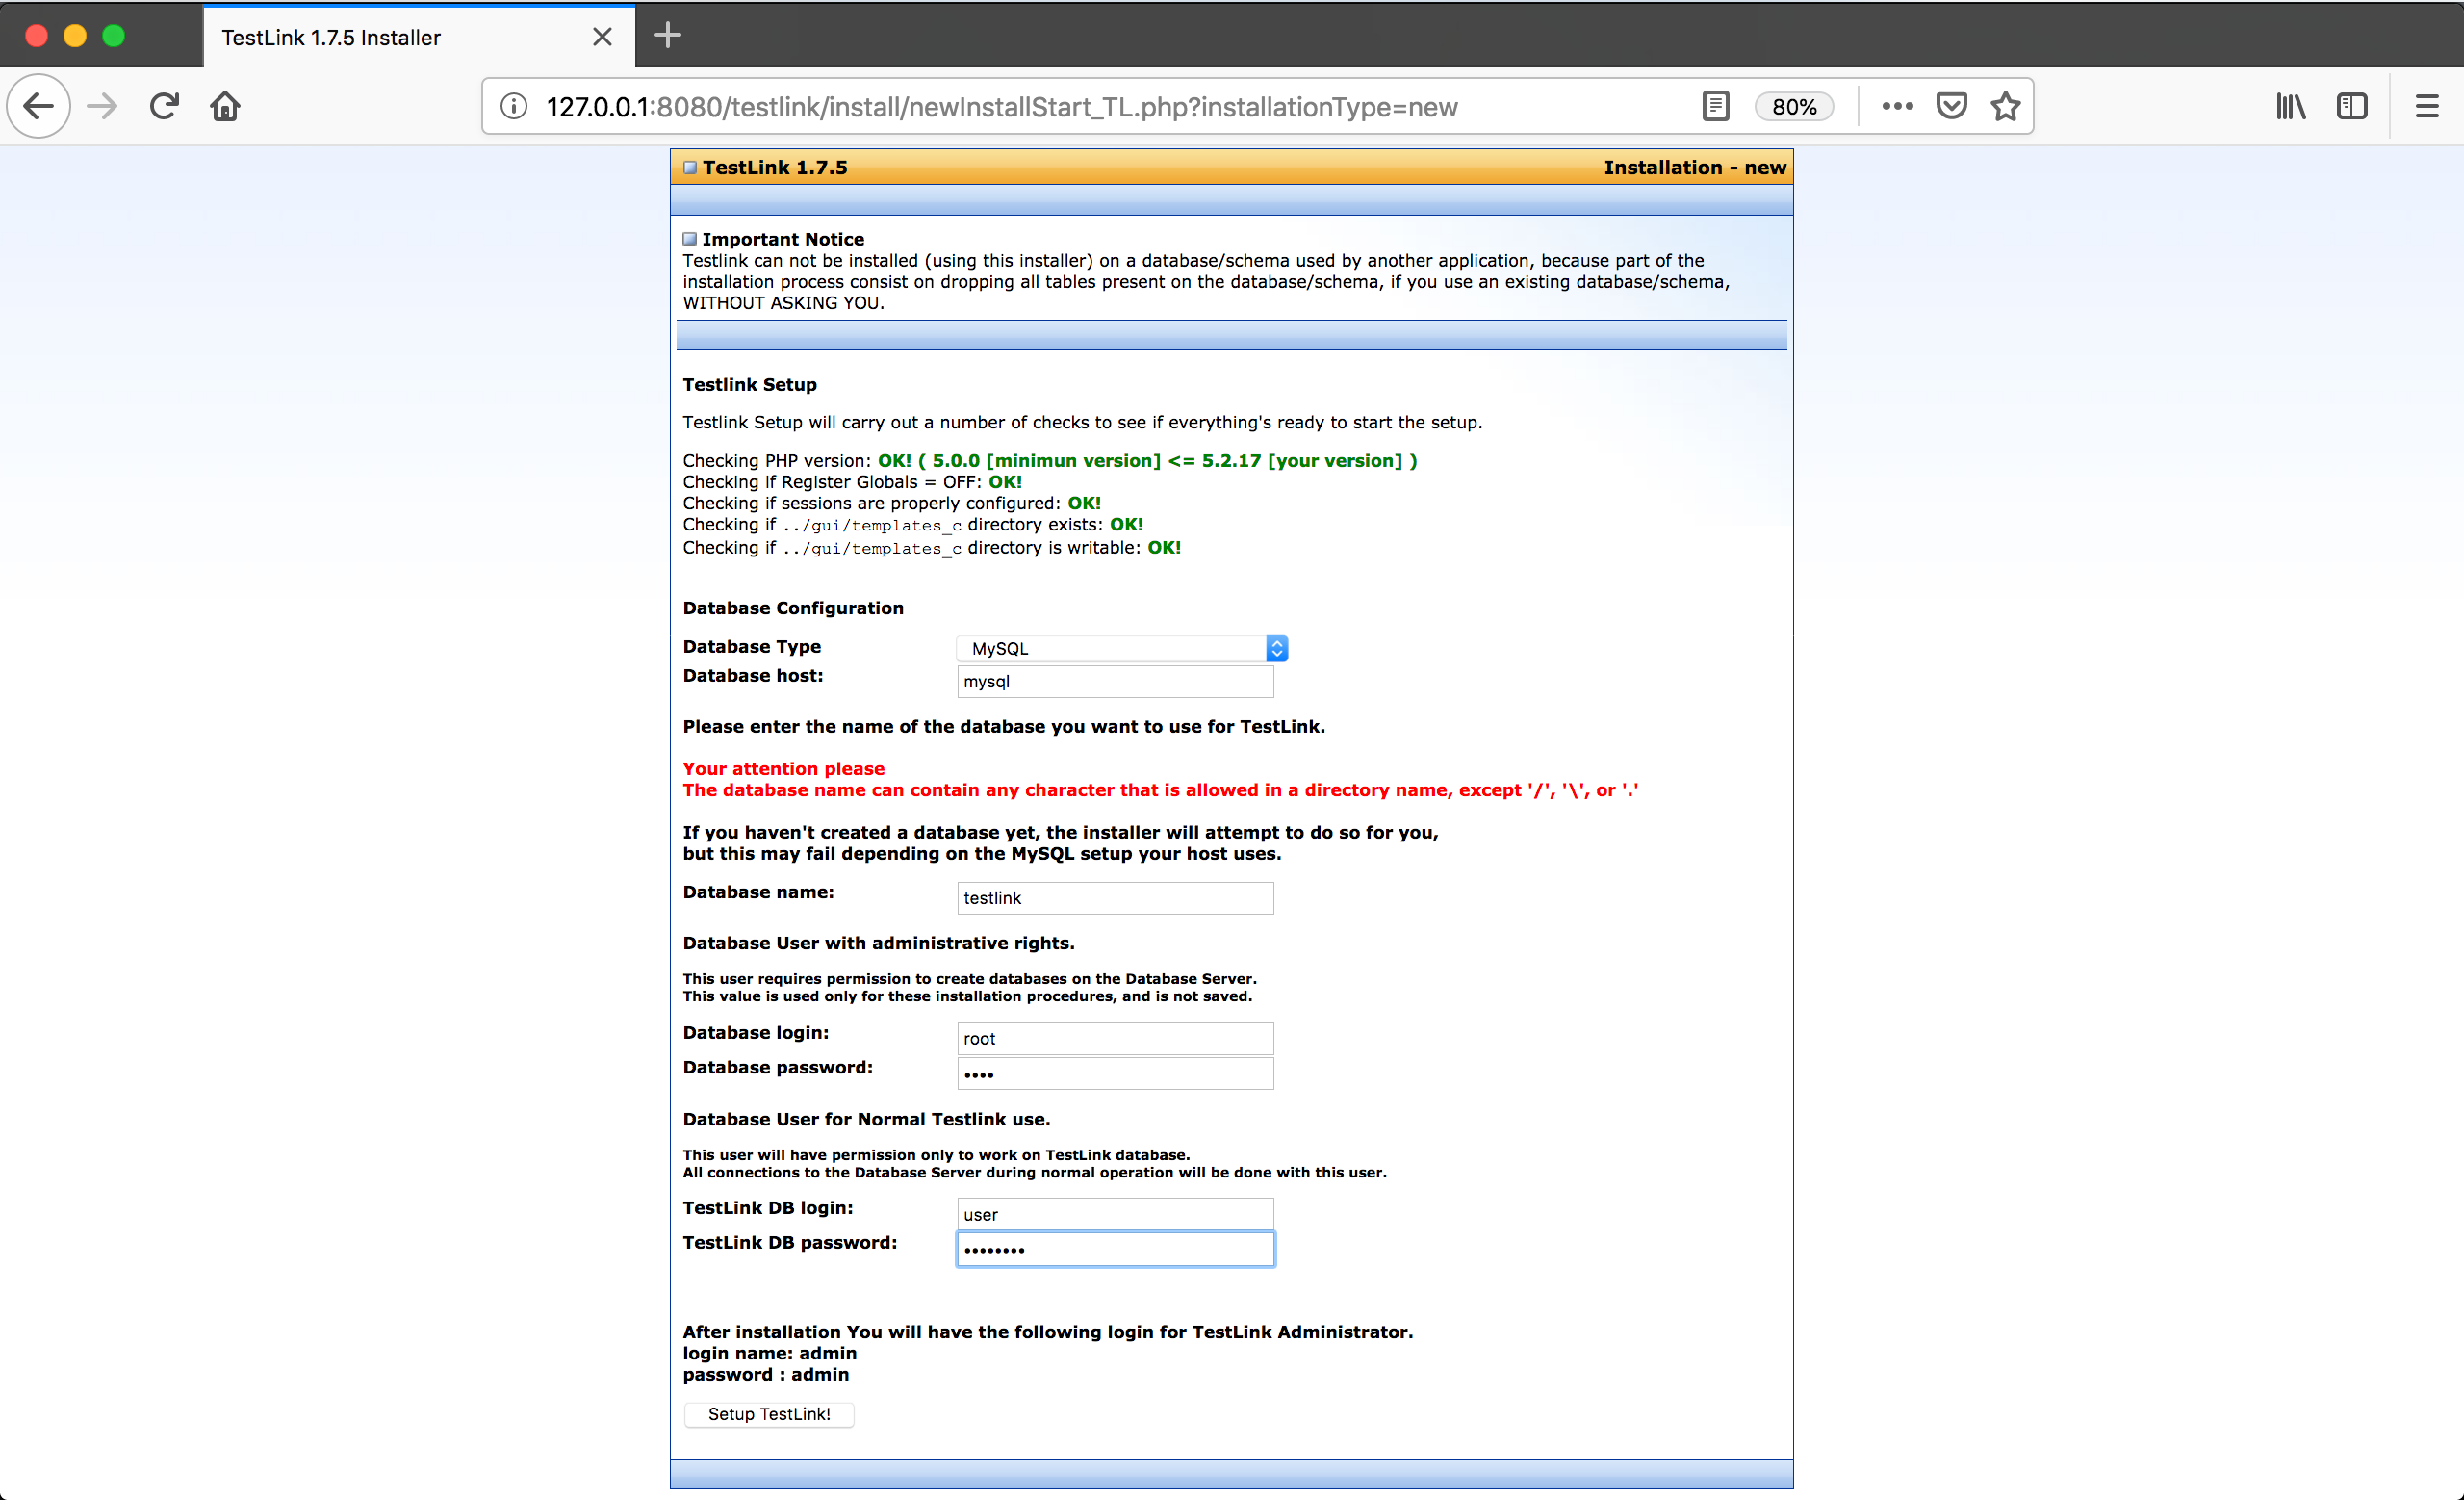Click the TestLink DB login field
The height and width of the screenshot is (1500, 2464).
point(1114,1214)
